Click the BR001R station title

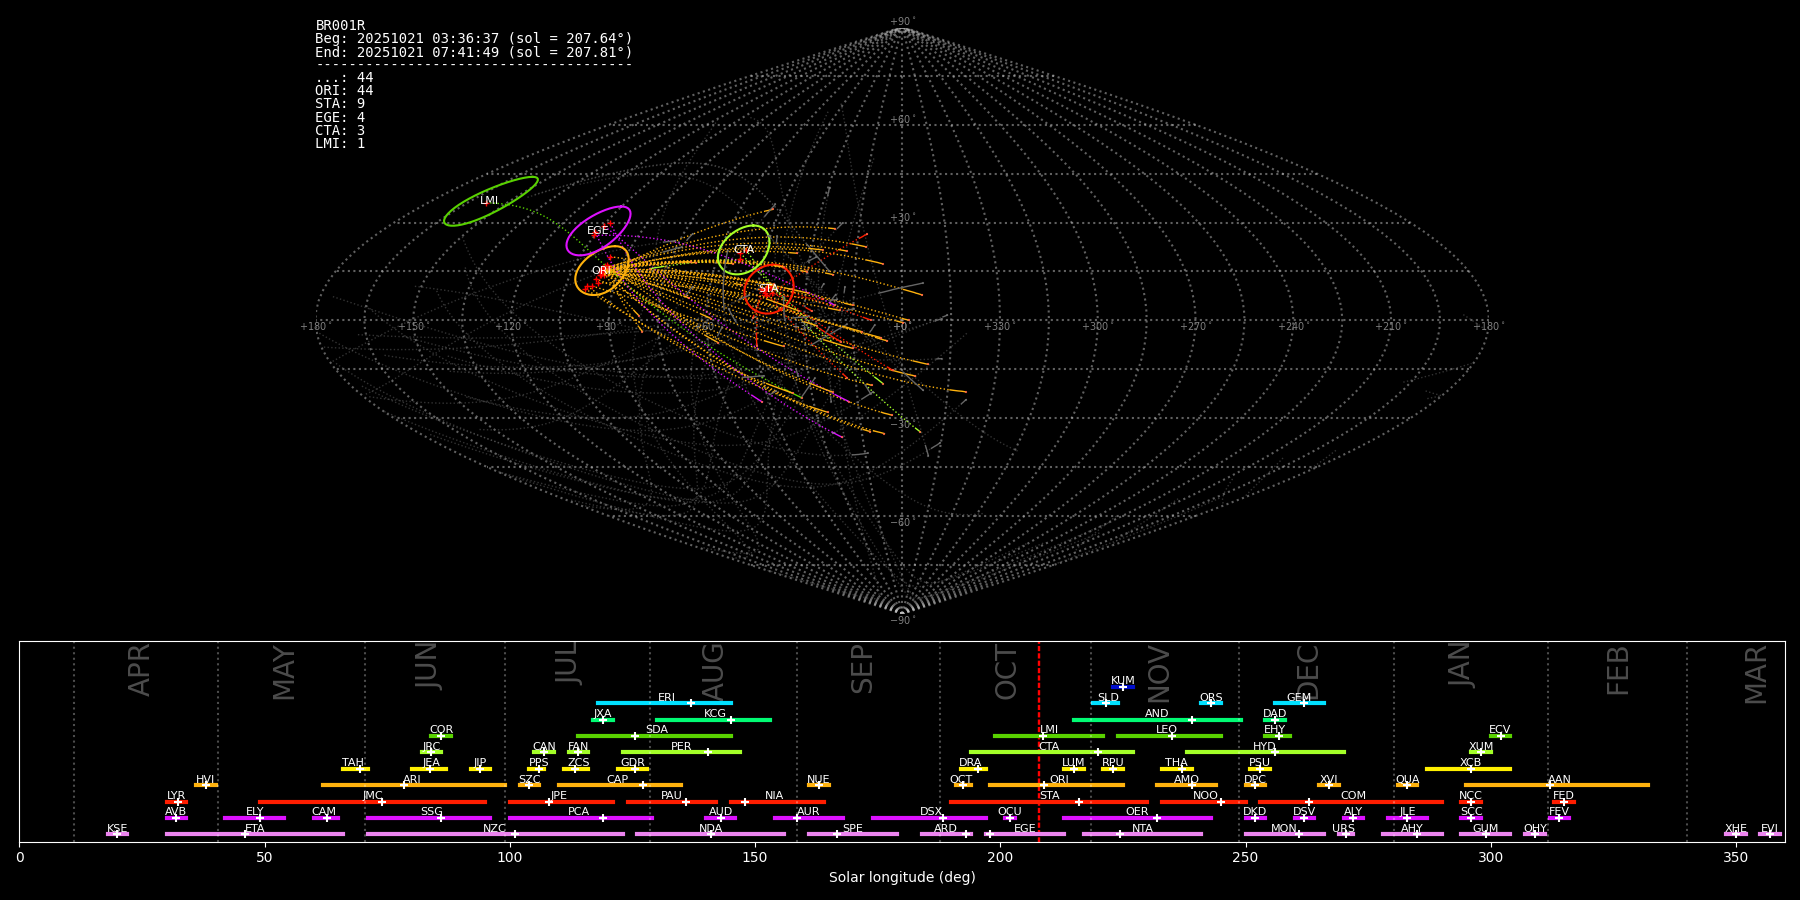340,26
